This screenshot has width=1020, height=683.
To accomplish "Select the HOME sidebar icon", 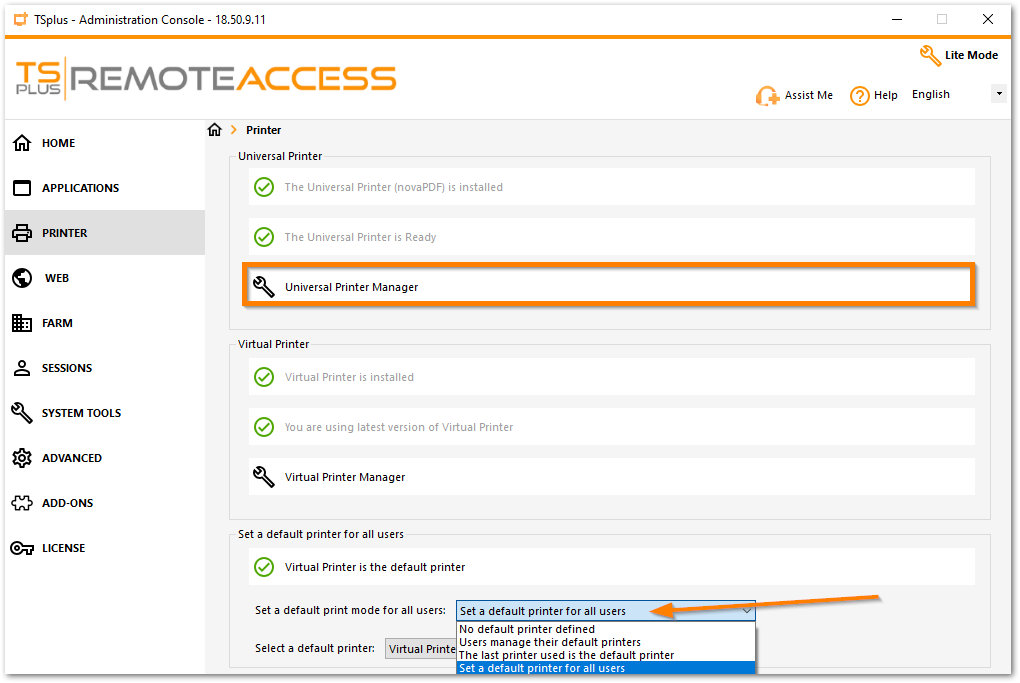I will (60, 143).
